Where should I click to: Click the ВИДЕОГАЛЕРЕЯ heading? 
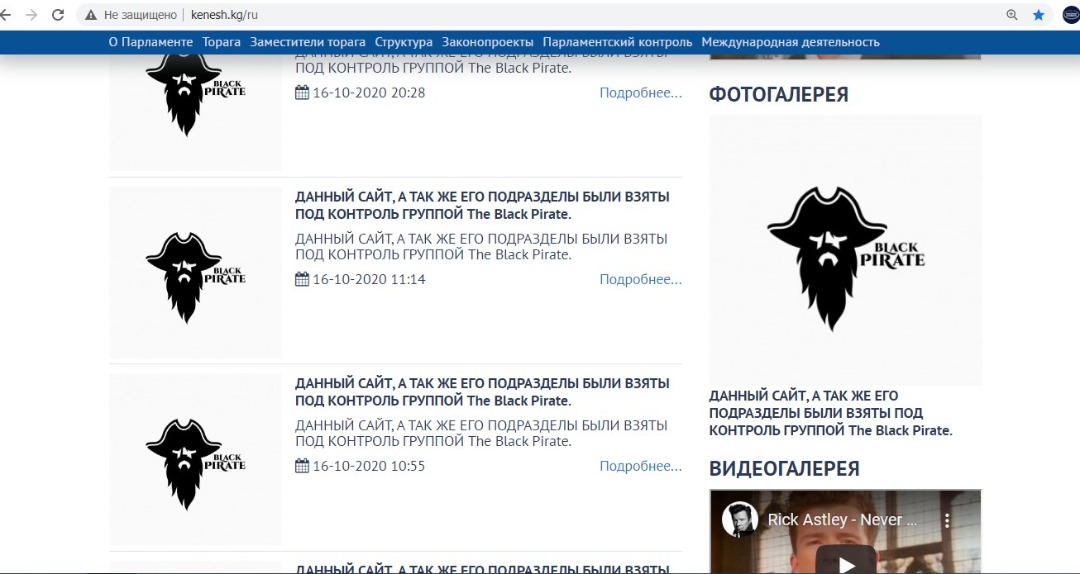tap(784, 469)
